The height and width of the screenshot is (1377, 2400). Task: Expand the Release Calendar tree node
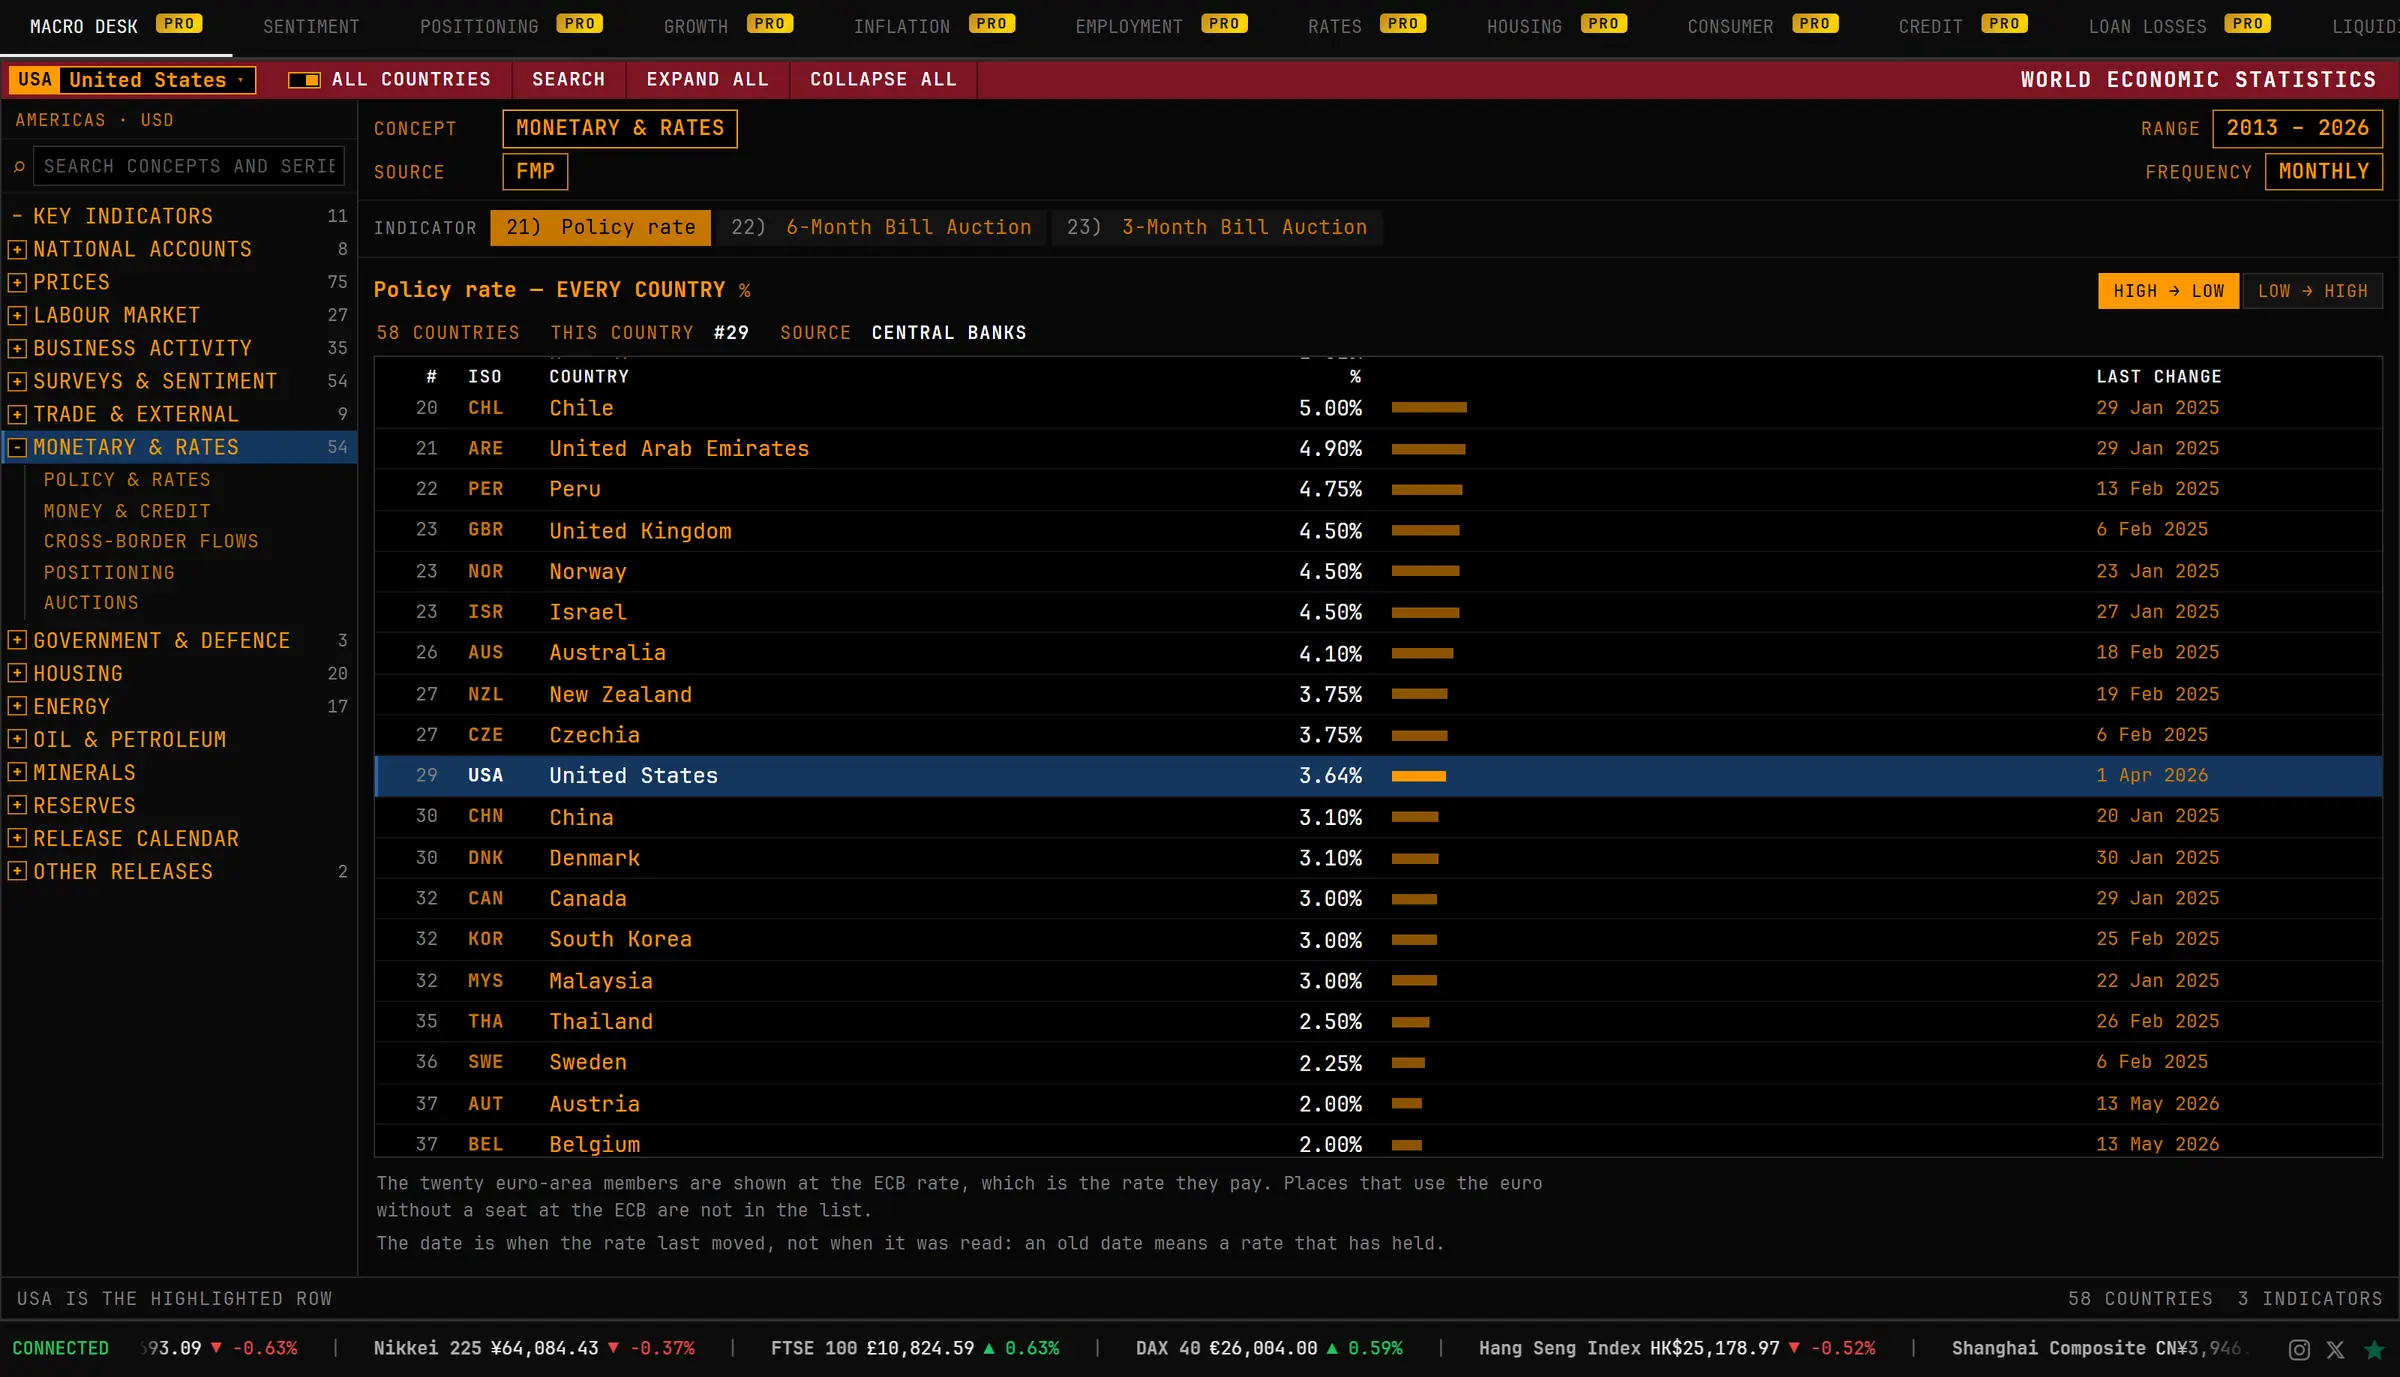click(17, 838)
